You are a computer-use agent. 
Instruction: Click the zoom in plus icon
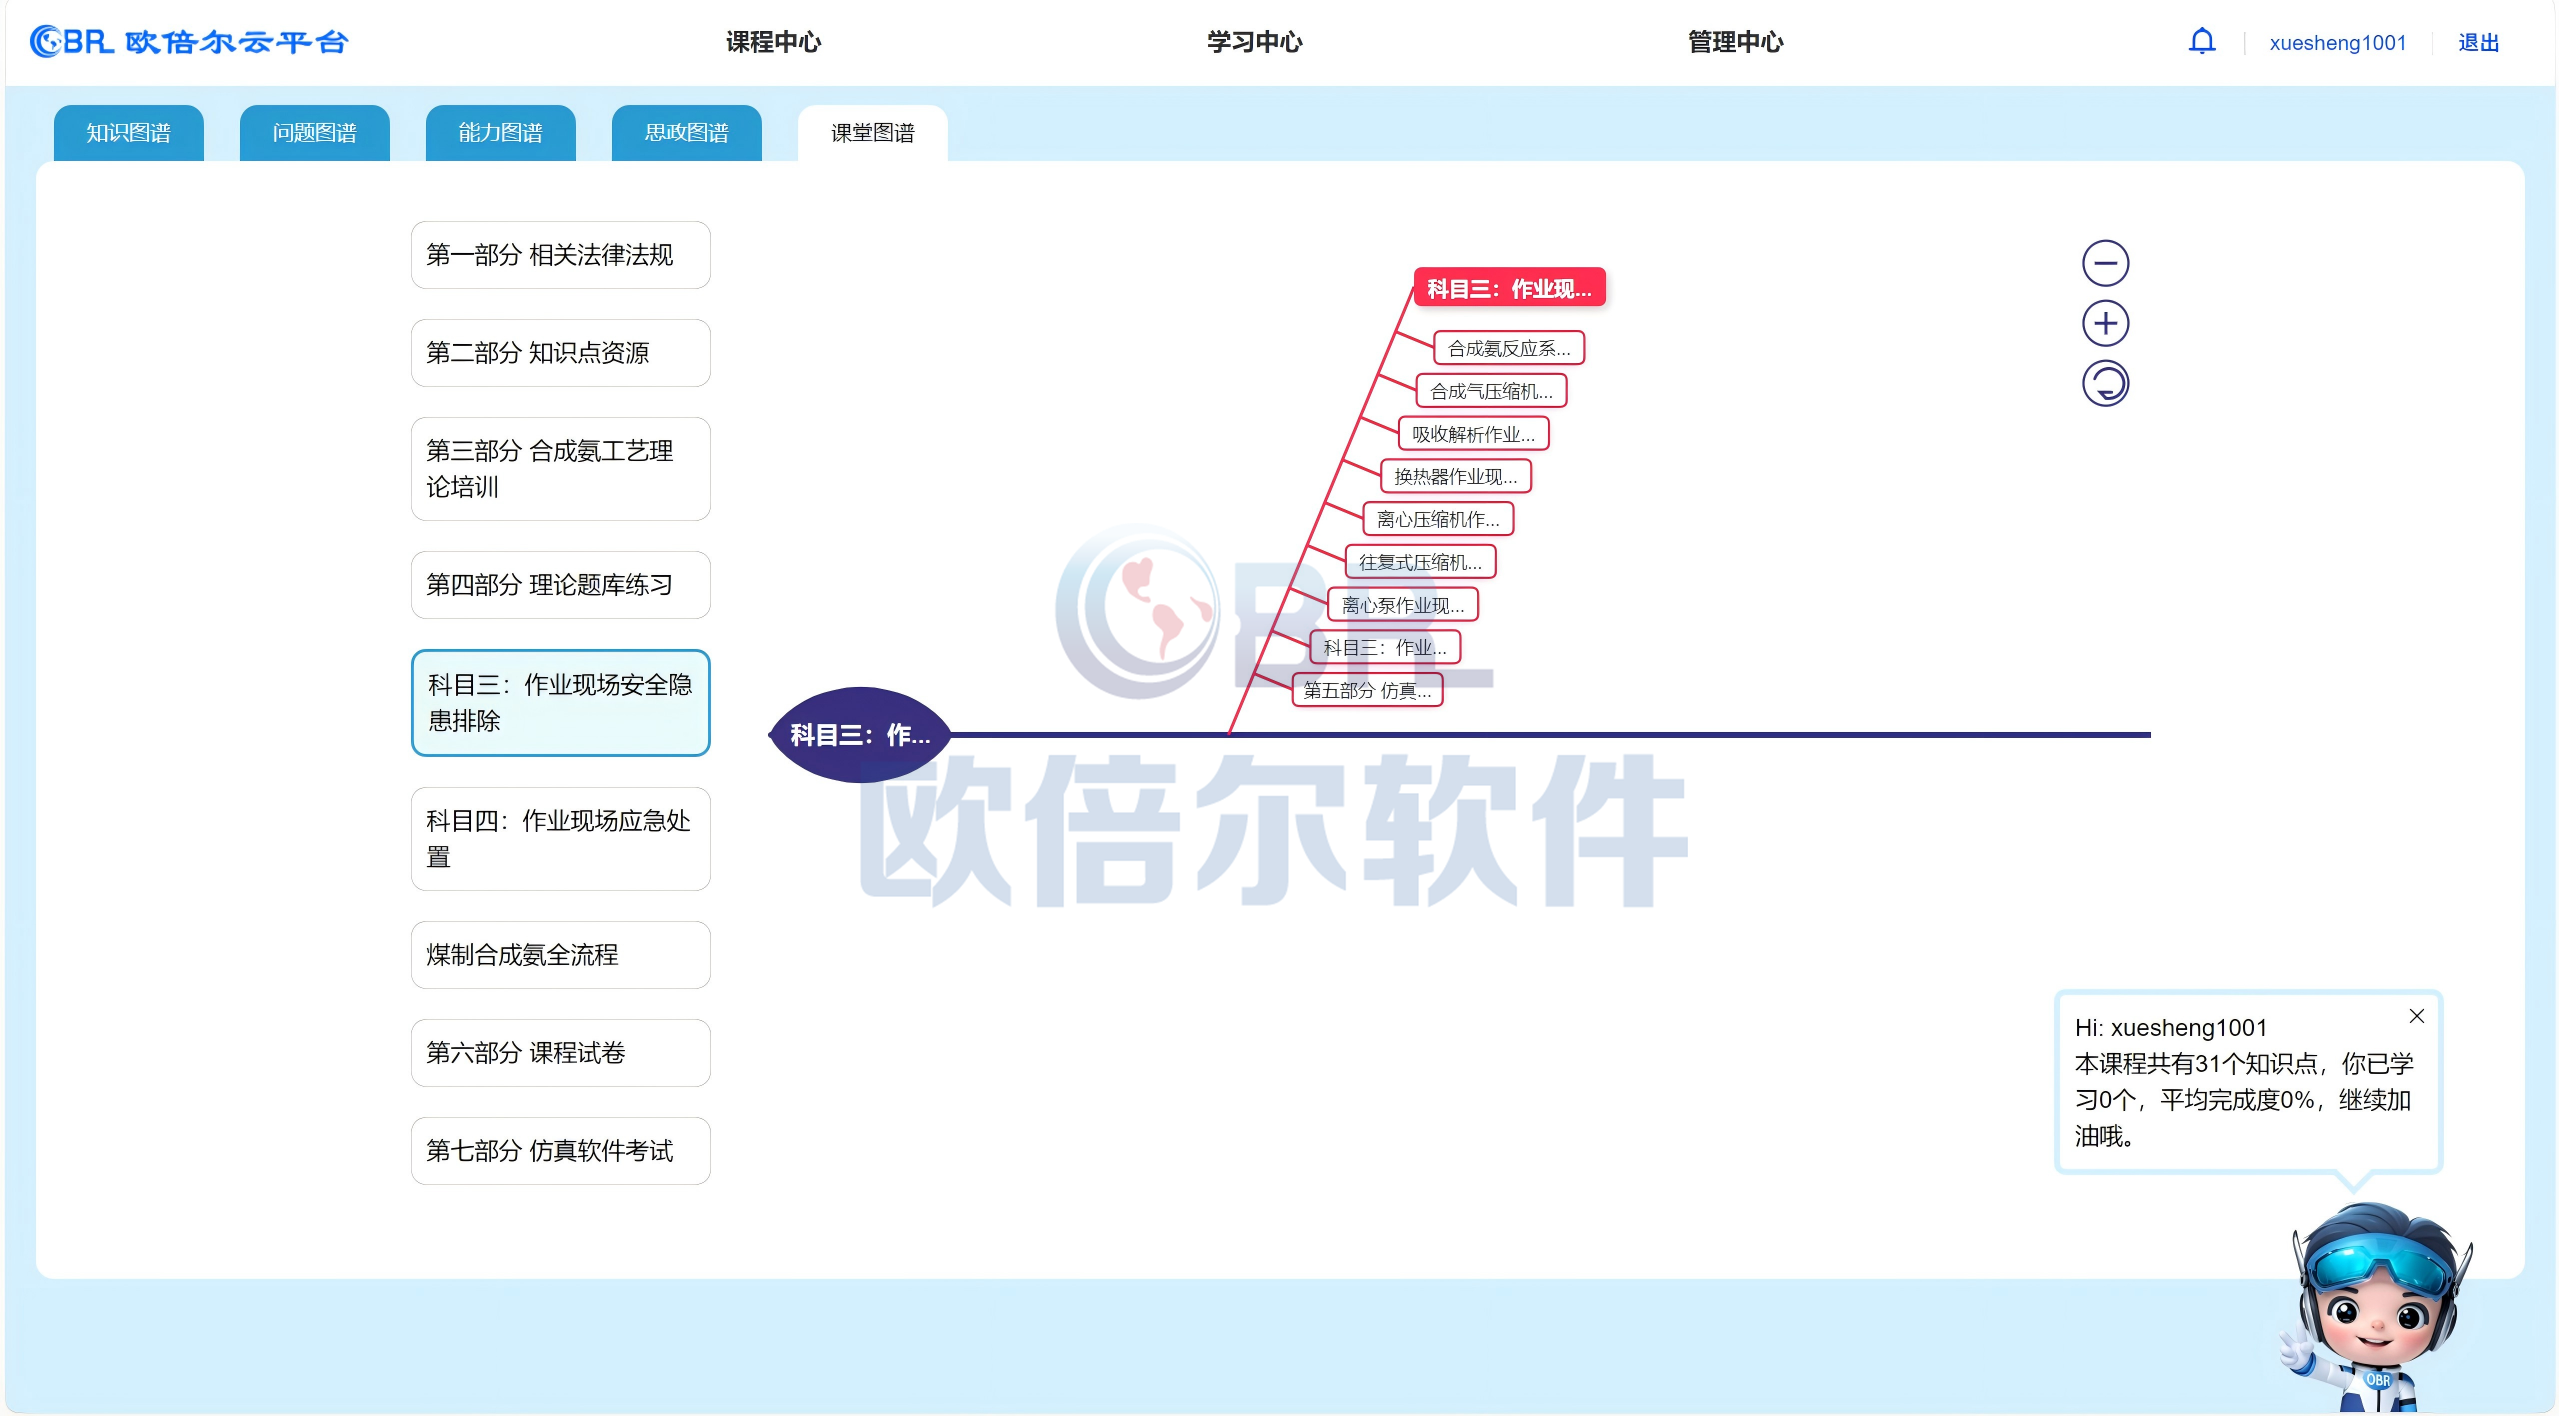click(2104, 324)
